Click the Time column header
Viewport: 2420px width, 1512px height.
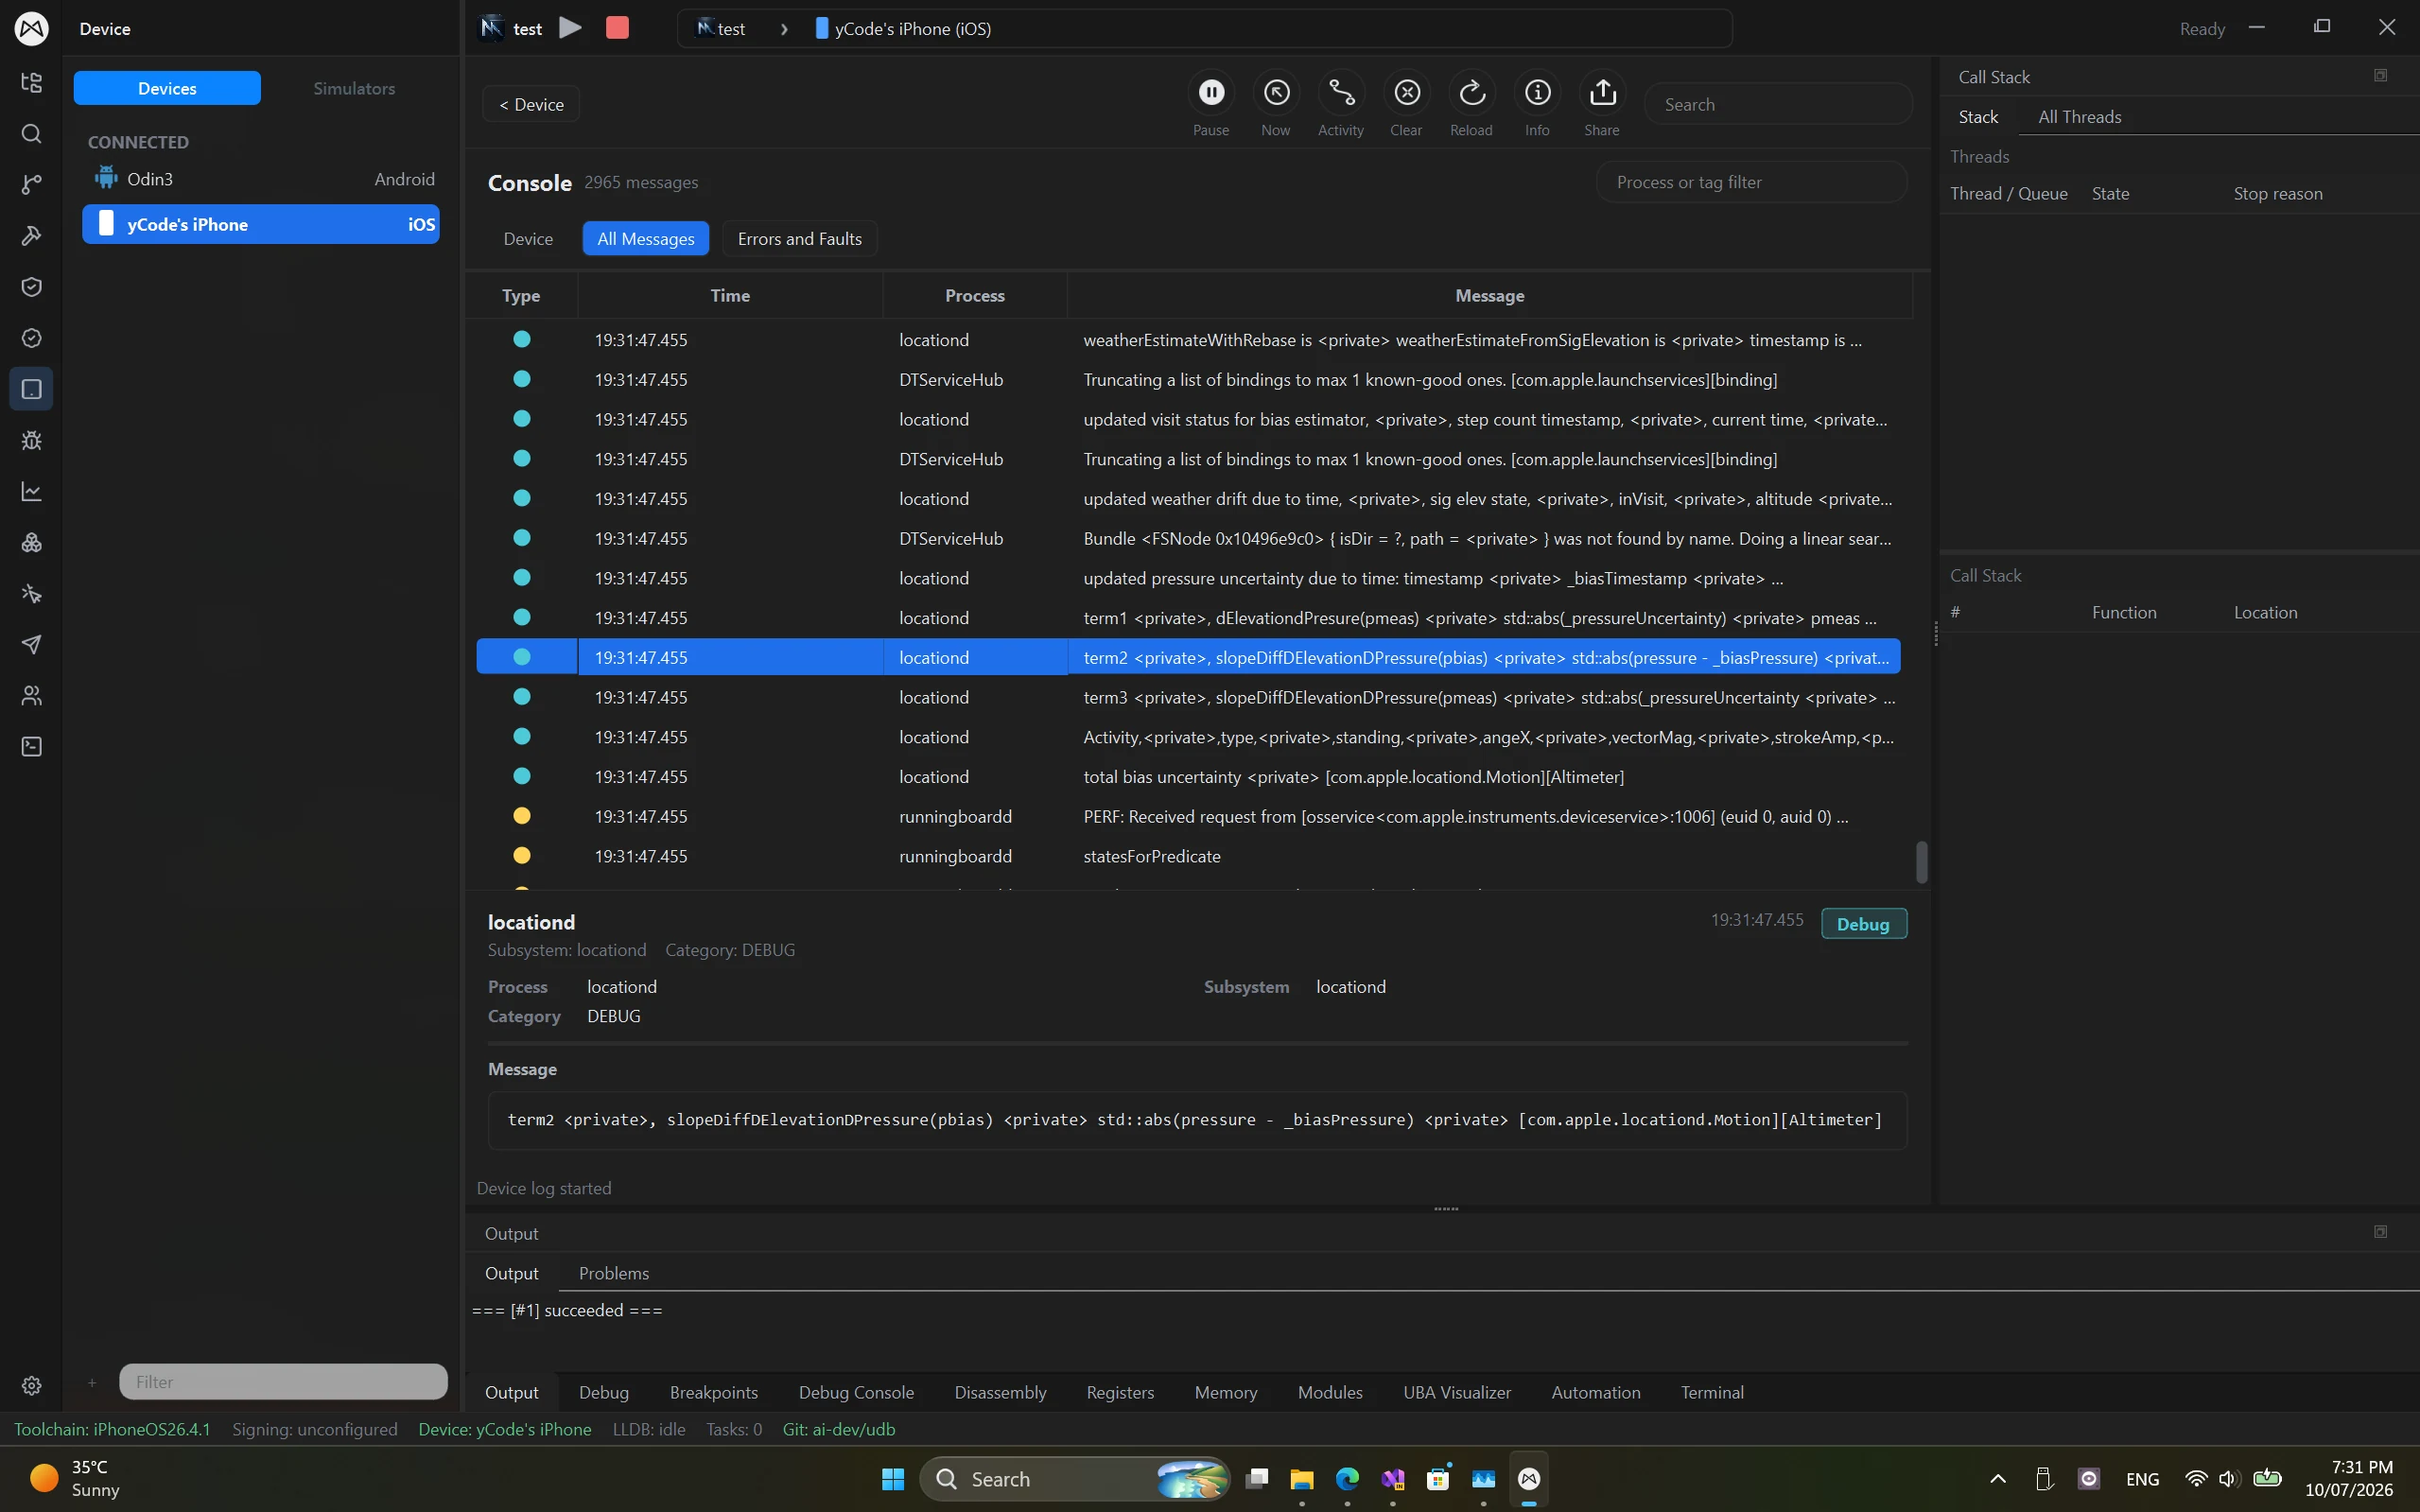tap(730, 295)
